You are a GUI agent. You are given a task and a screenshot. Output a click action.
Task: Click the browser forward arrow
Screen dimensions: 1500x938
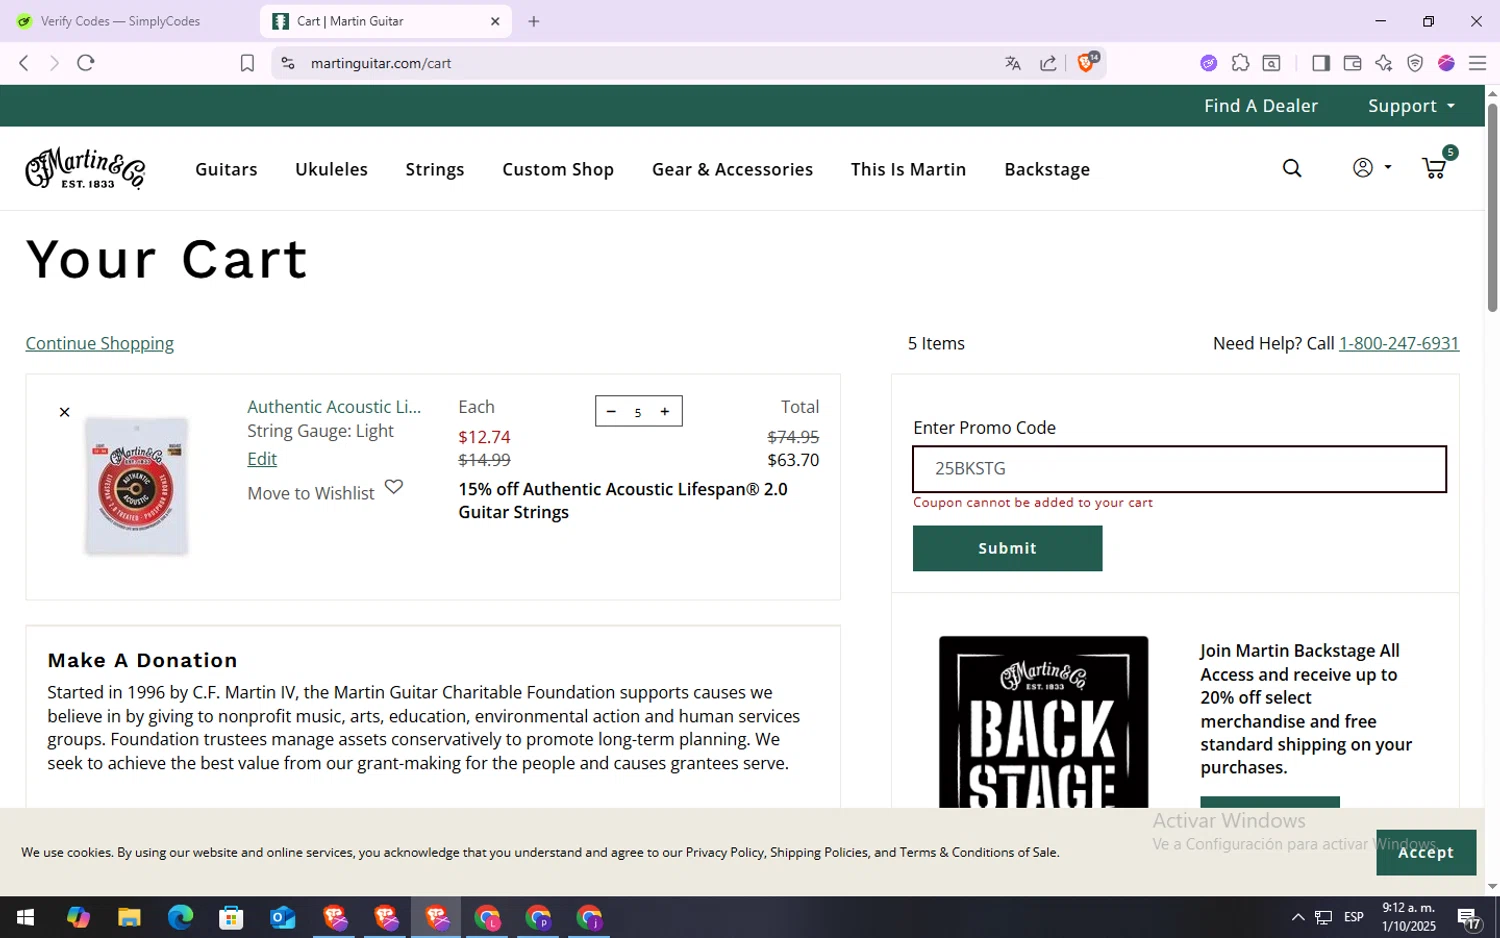54,63
